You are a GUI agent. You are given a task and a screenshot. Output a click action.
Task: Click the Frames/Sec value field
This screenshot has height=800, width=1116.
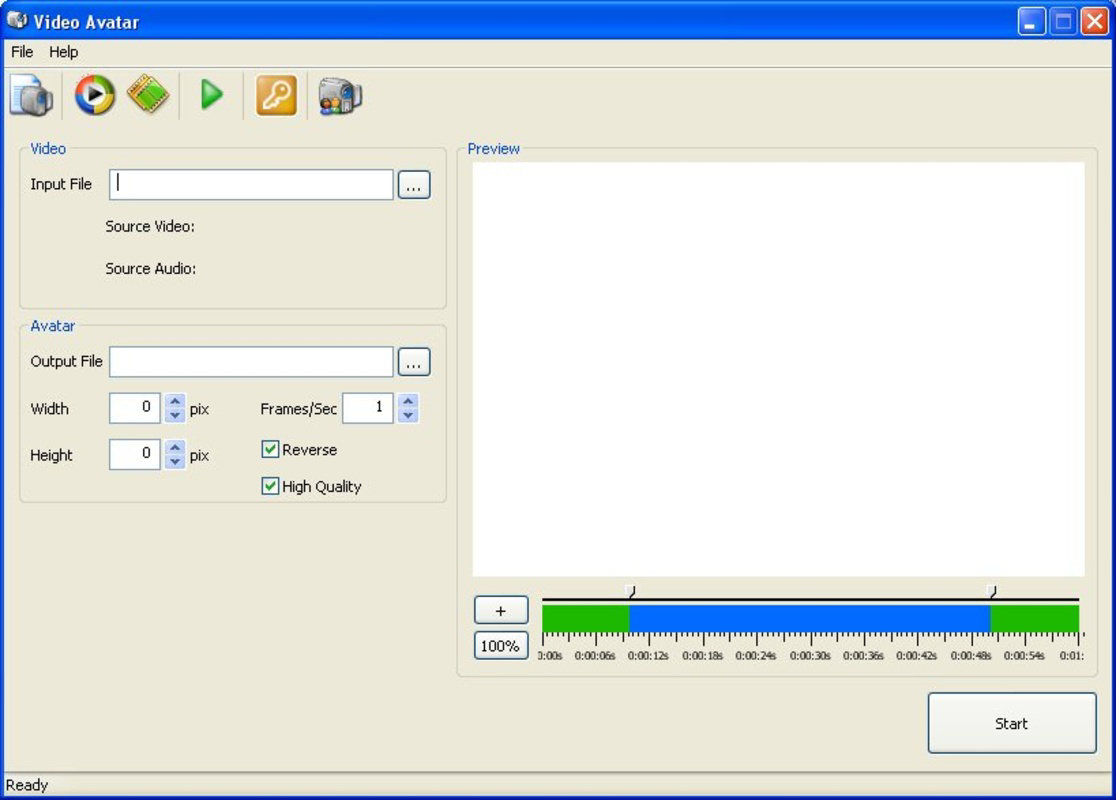tap(368, 408)
